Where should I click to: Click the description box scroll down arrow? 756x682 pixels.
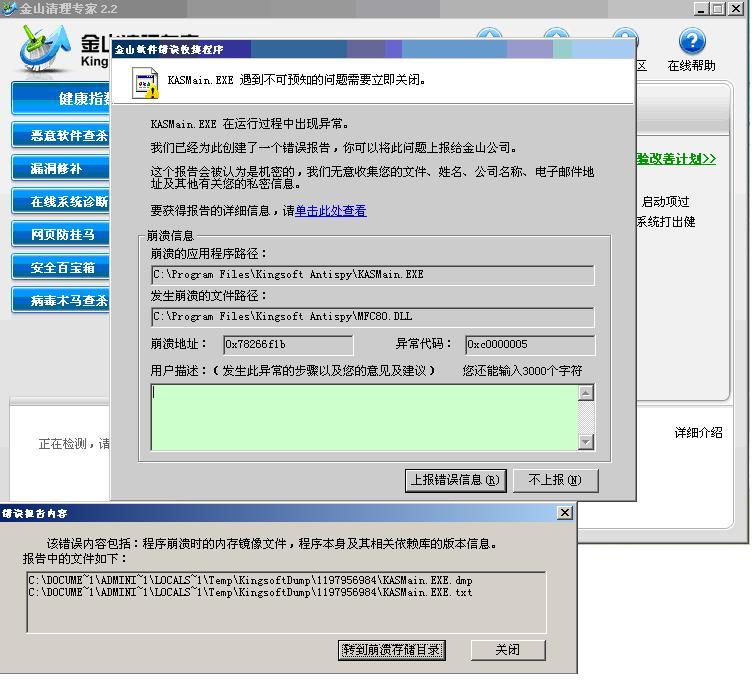click(585, 441)
